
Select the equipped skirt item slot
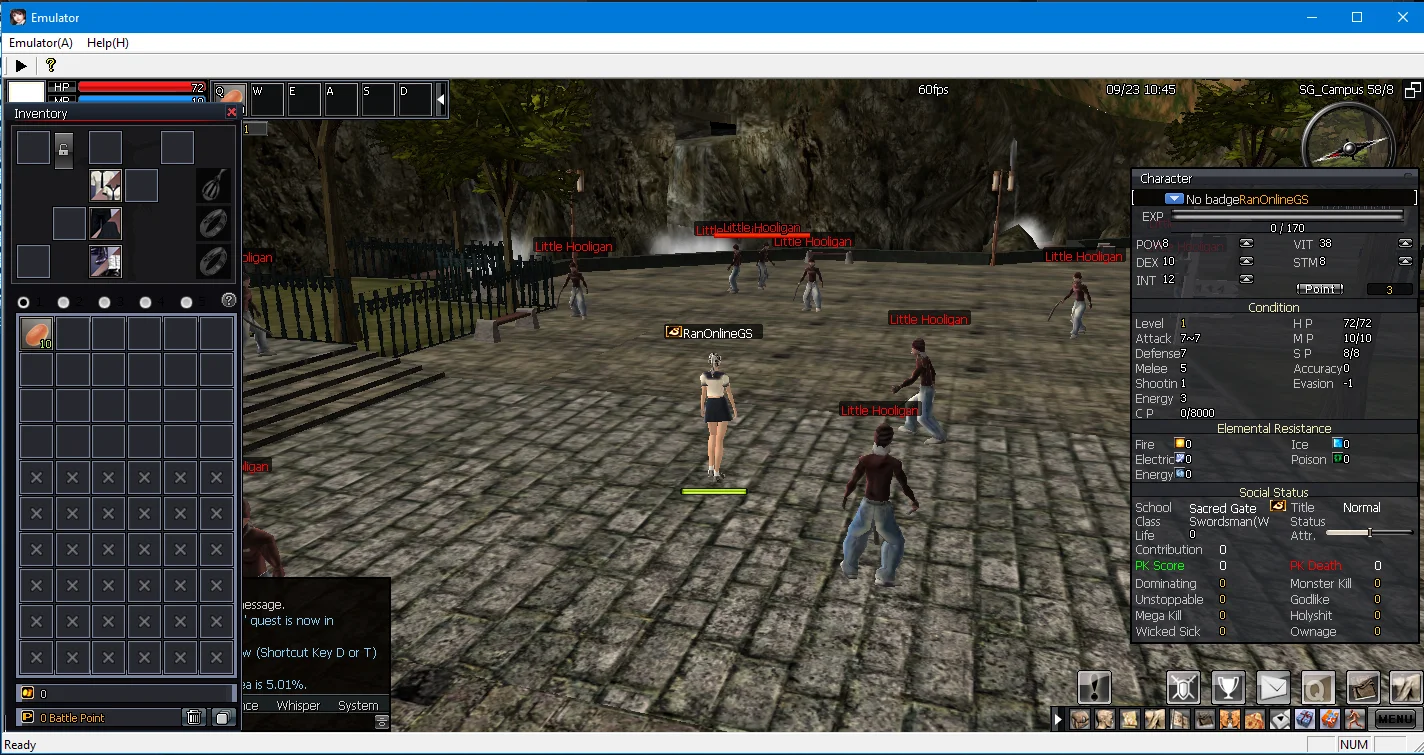[105, 223]
